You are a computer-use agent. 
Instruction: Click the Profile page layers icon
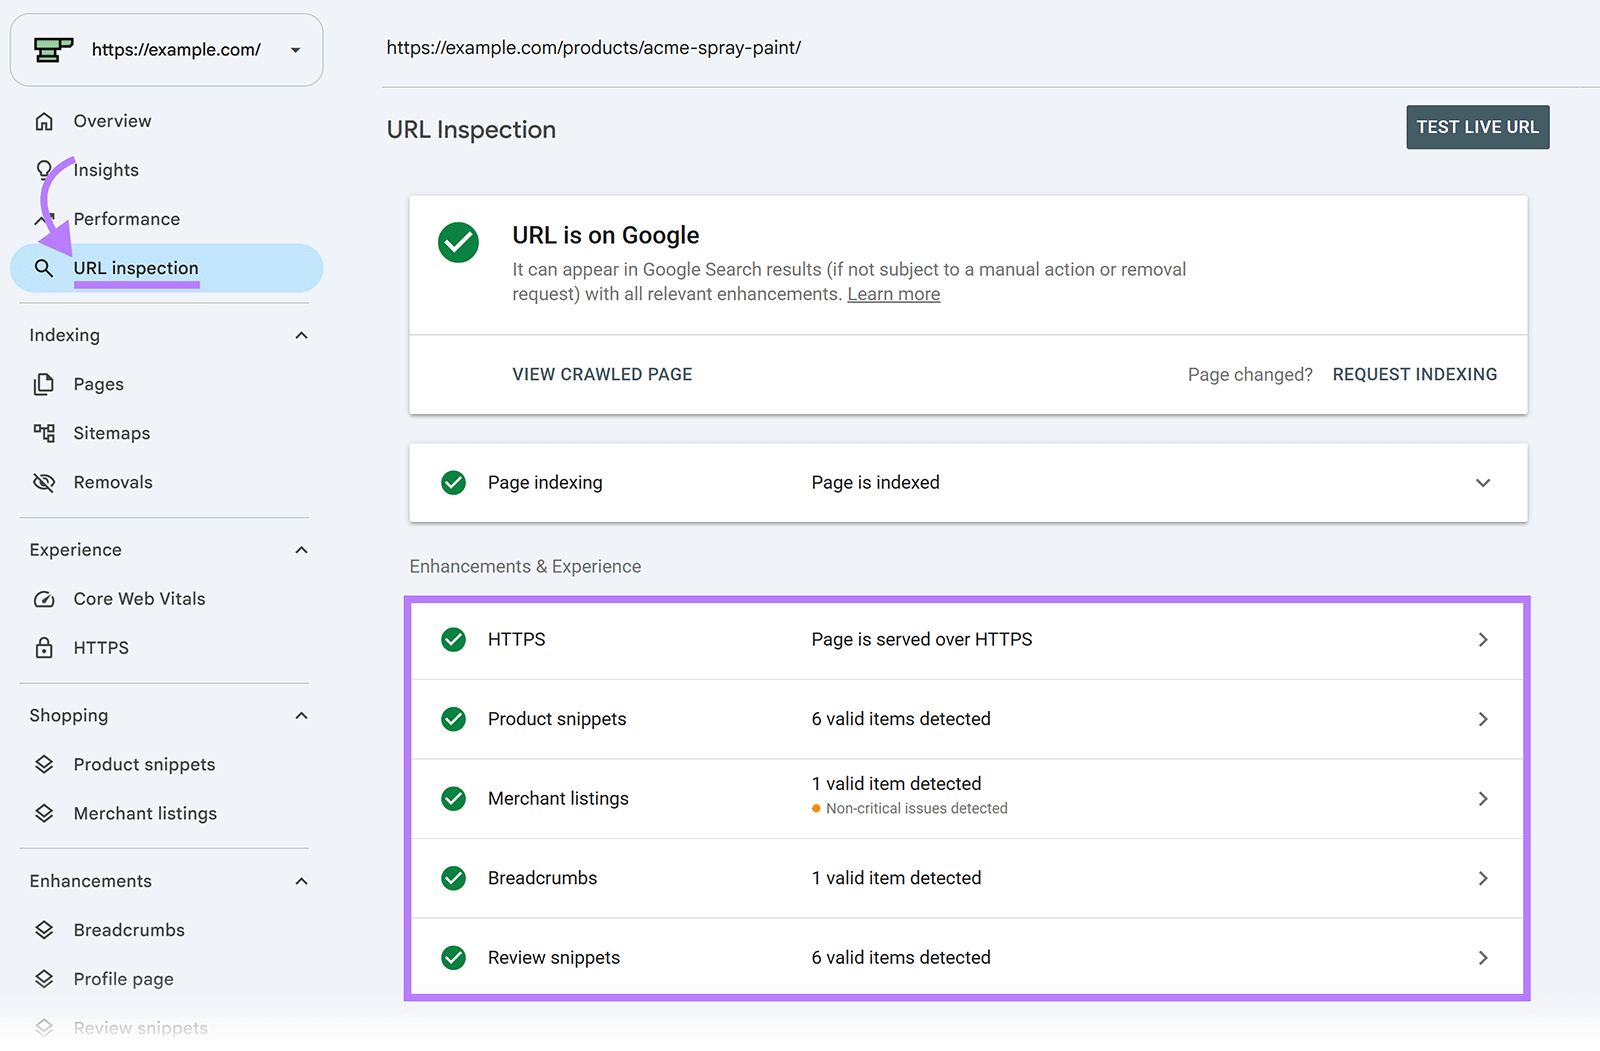click(44, 979)
